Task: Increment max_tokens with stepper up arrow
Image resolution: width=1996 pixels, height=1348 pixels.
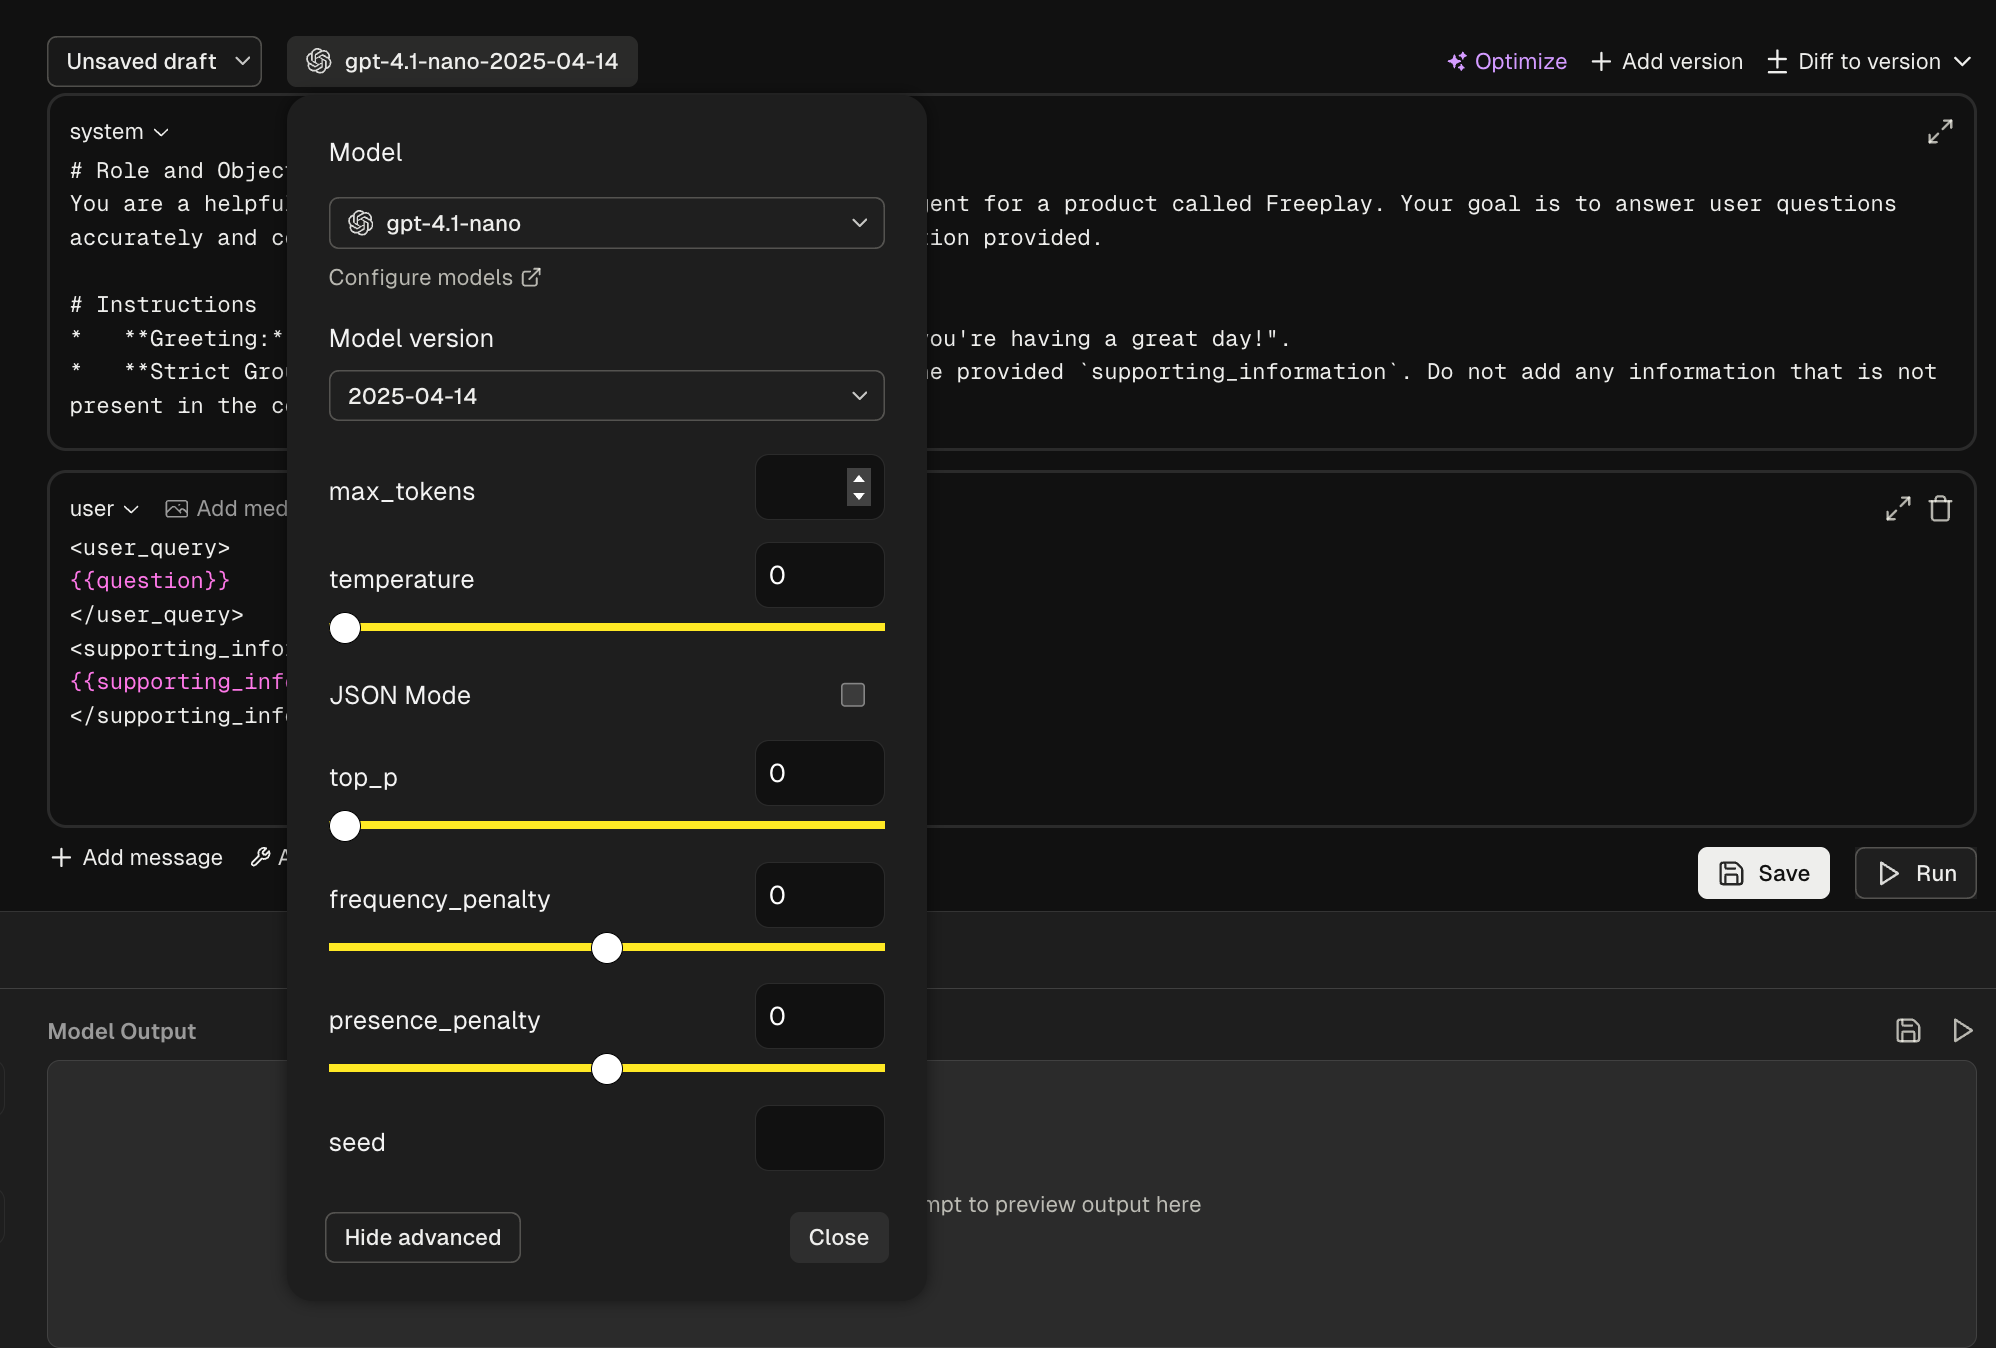Action: click(859, 479)
